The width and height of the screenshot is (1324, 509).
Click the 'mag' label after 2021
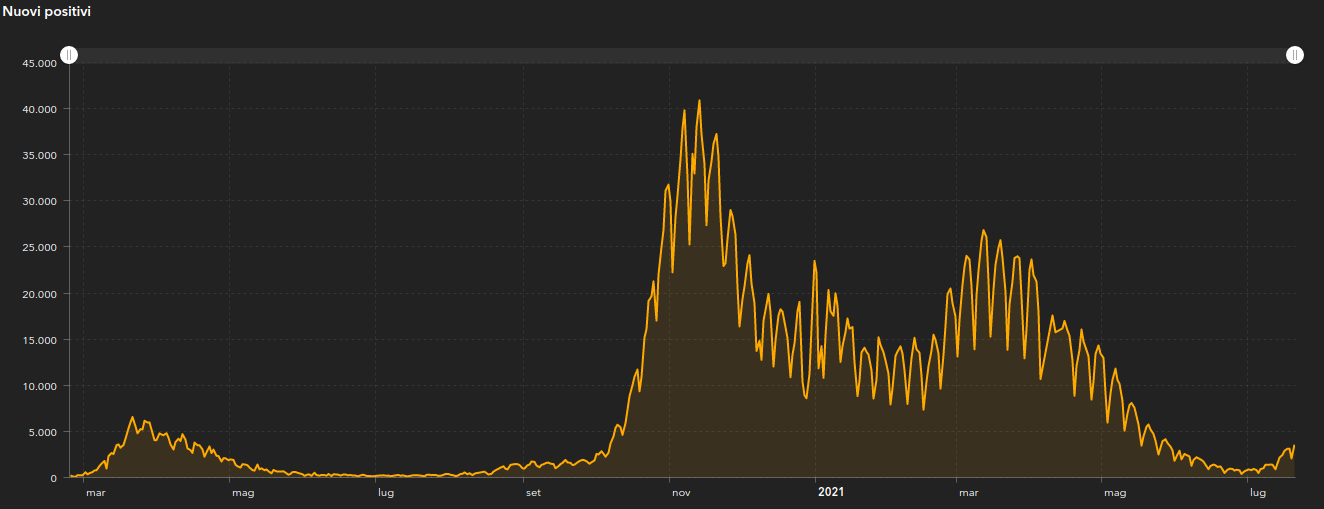click(x=1114, y=492)
